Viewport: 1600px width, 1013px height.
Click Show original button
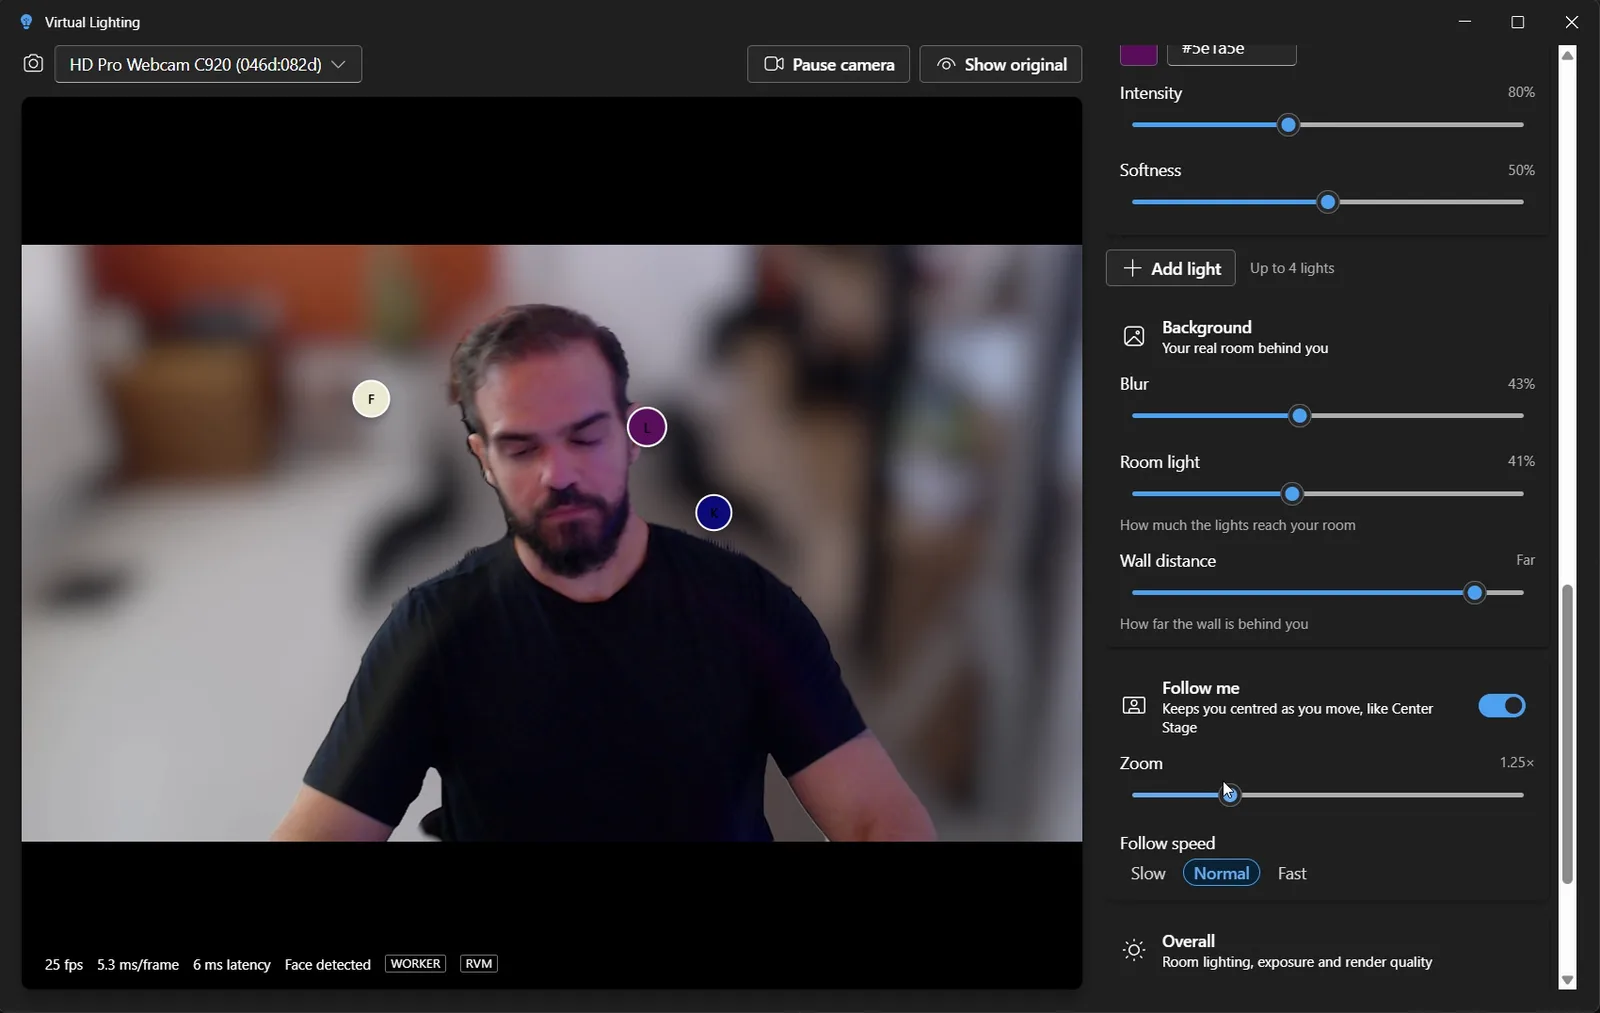(x=1001, y=64)
